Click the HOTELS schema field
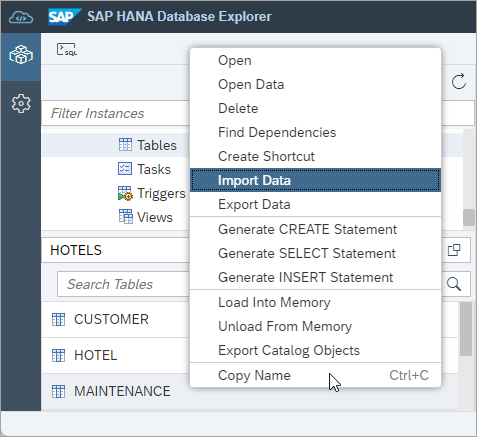 click(116, 250)
